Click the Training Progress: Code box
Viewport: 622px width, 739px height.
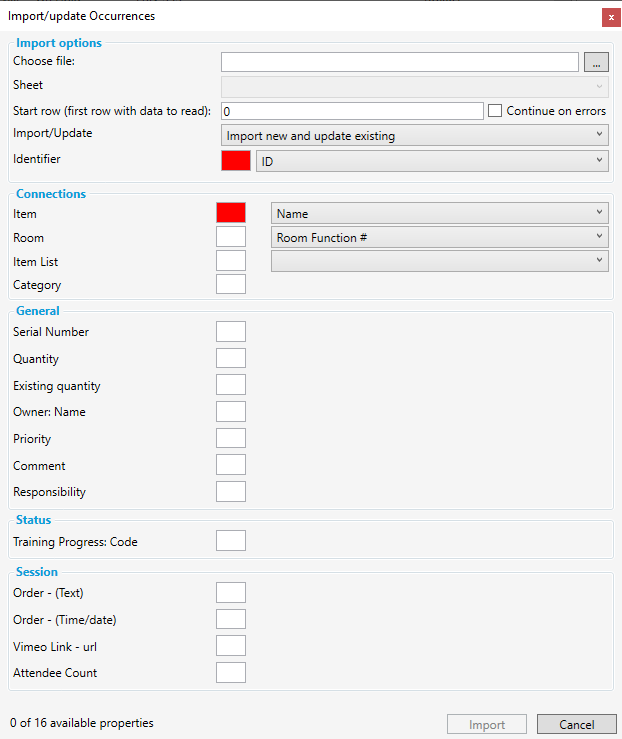click(x=231, y=542)
